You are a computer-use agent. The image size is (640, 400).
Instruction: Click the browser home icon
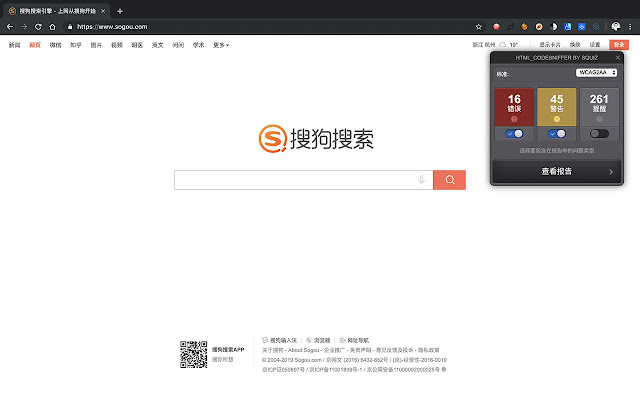pos(52,27)
